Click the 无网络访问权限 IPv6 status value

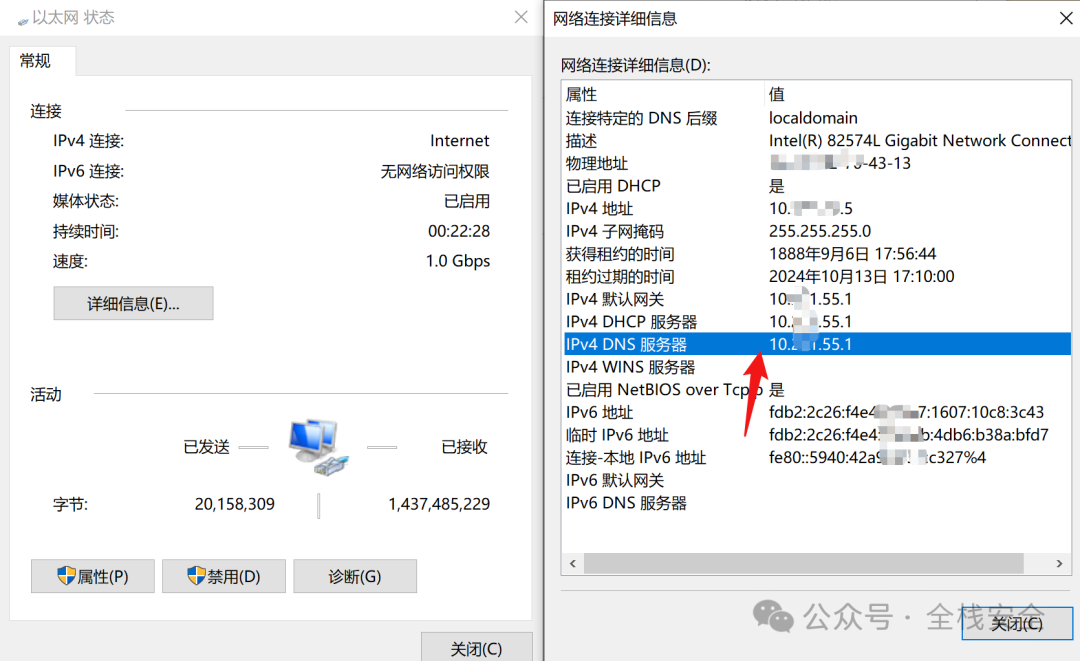tap(435, 171)
